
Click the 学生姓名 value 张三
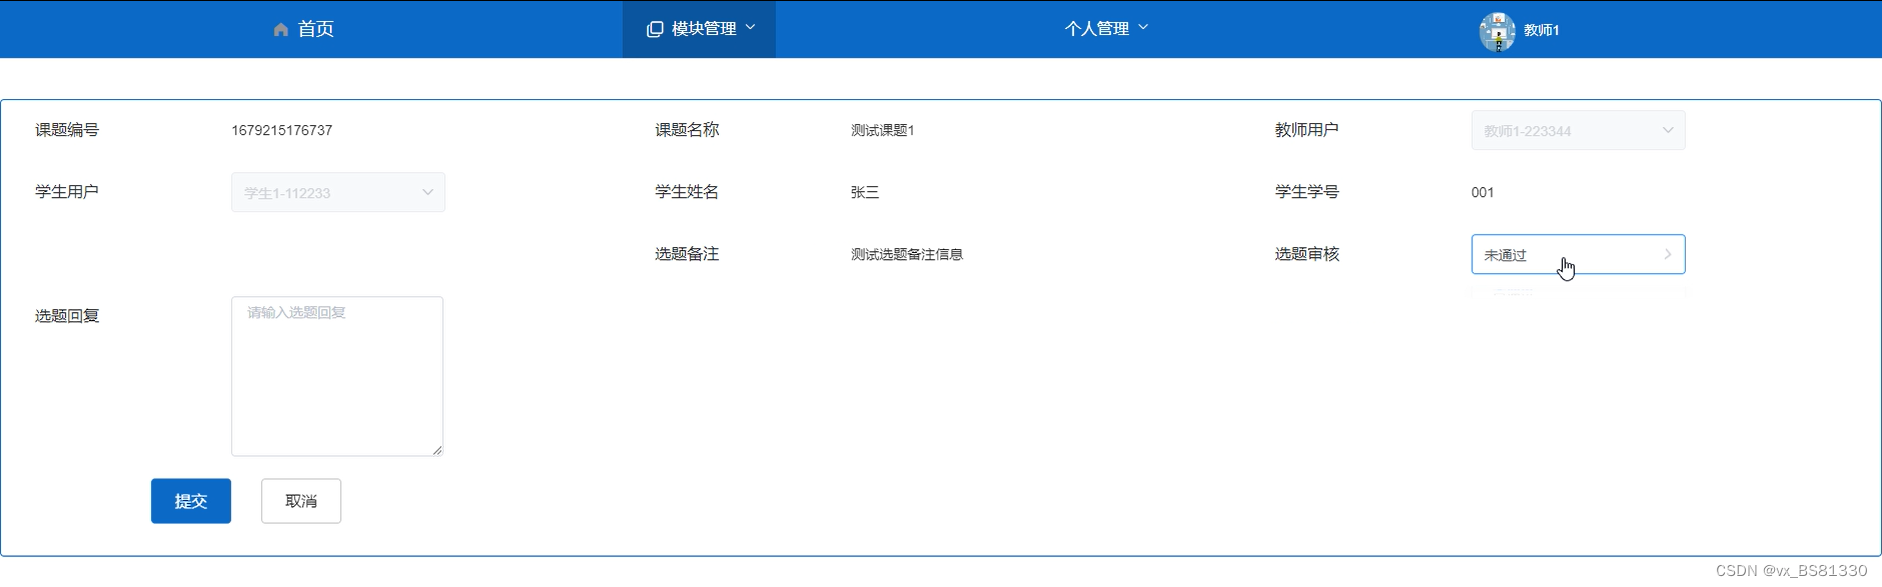[x=865, y=192]
